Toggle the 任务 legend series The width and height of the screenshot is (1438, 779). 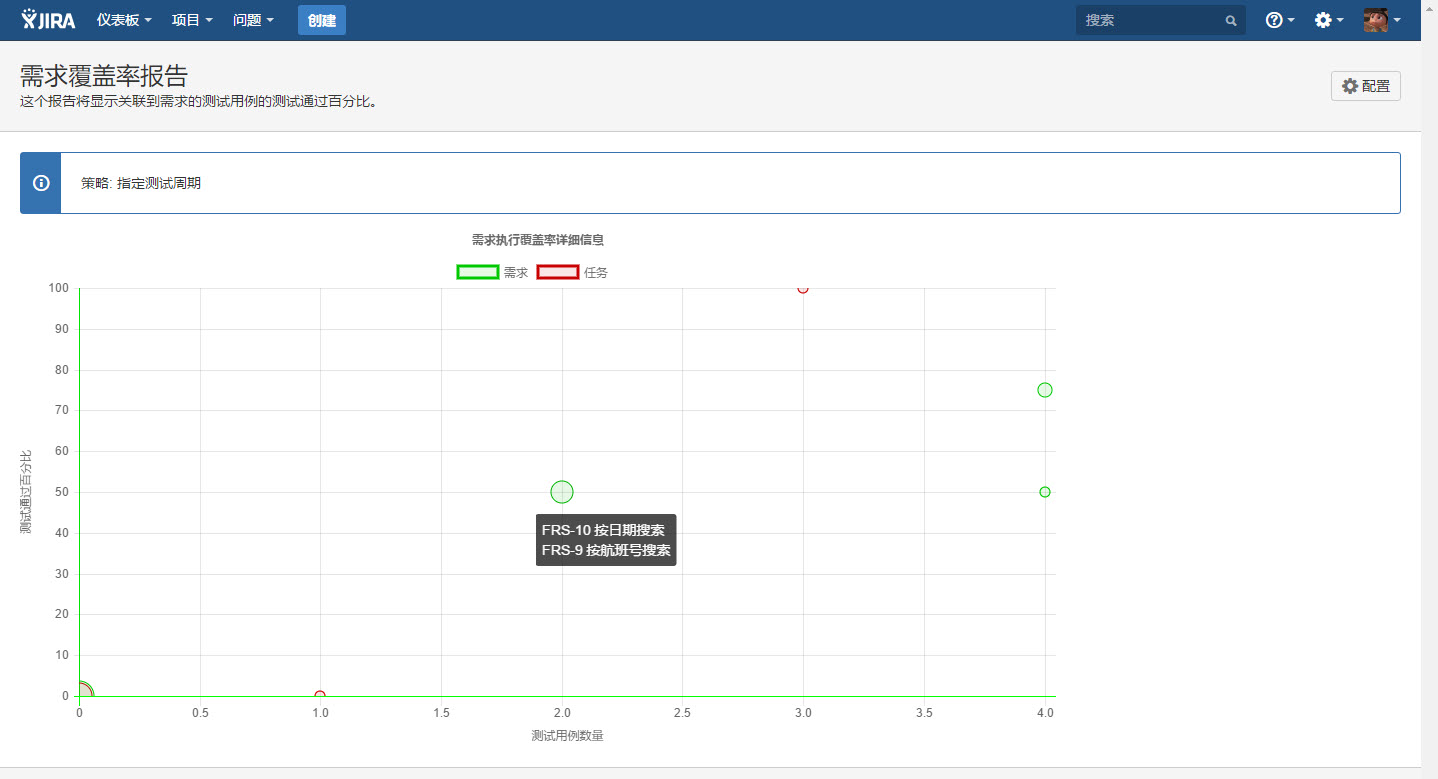click(x=572, y=272)
